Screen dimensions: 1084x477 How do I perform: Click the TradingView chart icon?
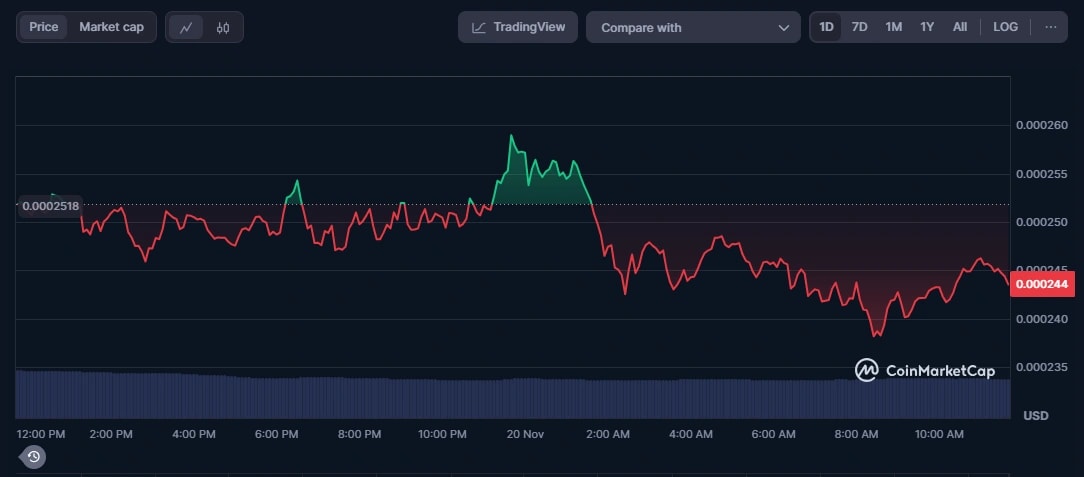click(480, 28)
